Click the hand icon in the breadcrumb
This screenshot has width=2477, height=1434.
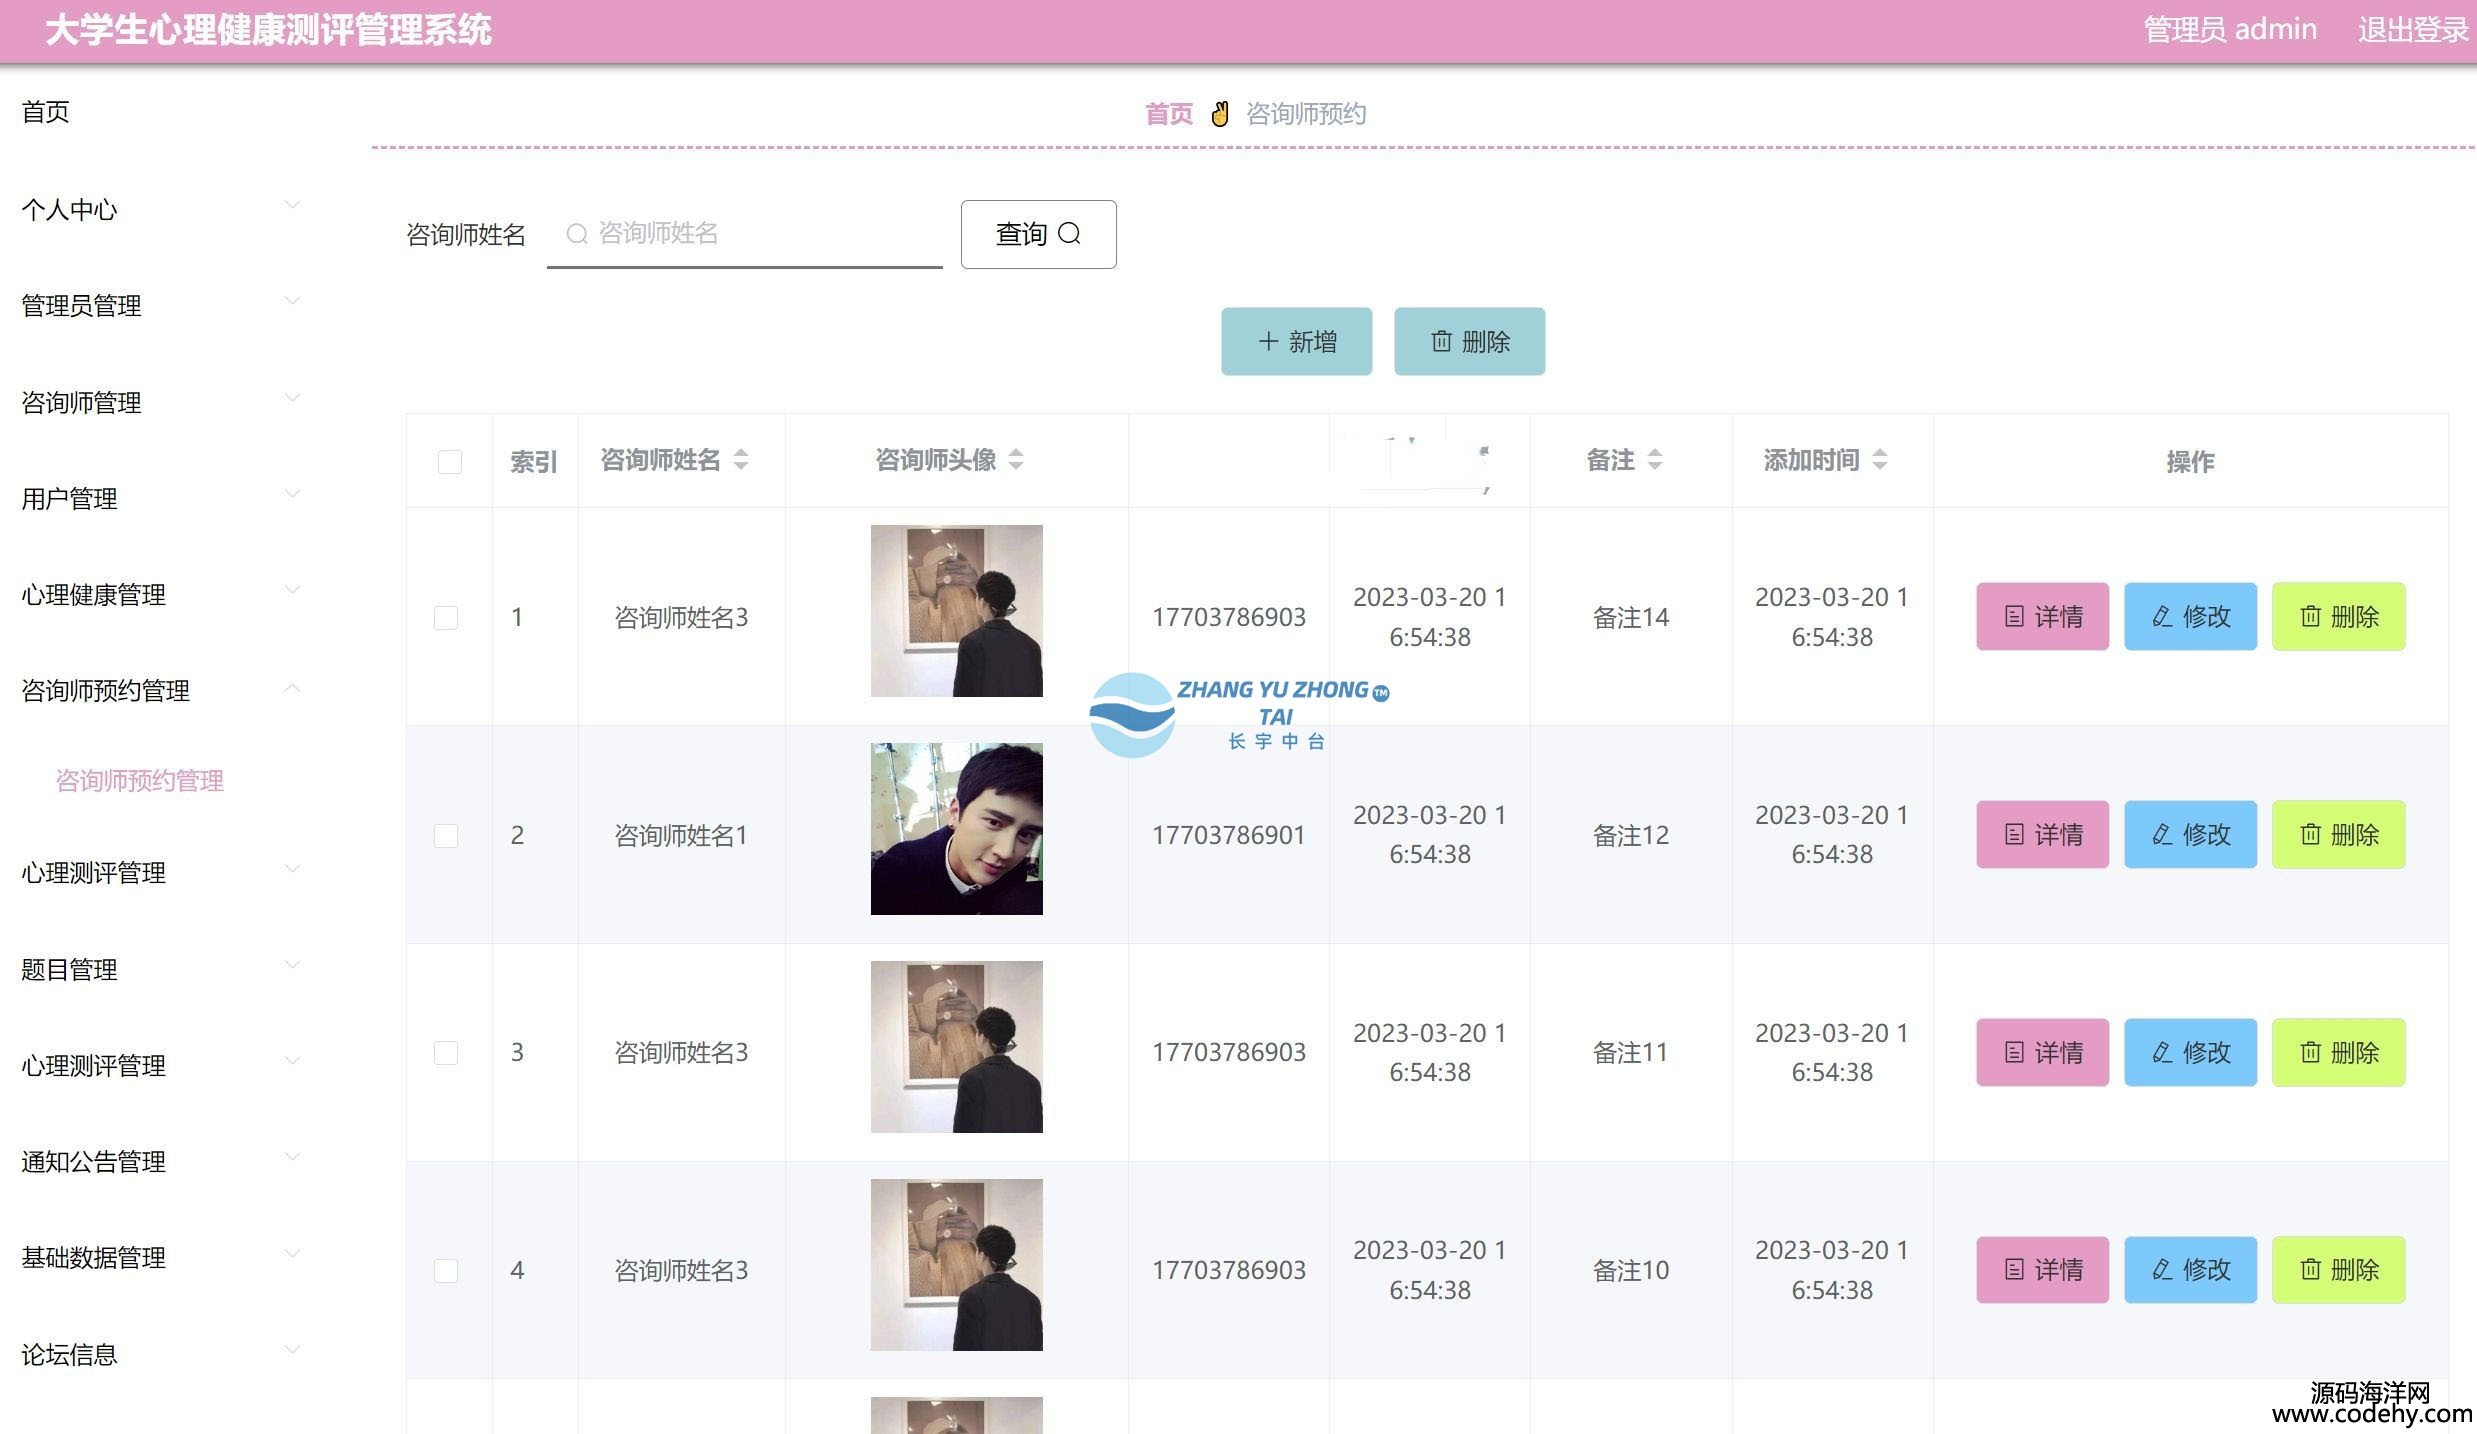[x=1220, y=114]
